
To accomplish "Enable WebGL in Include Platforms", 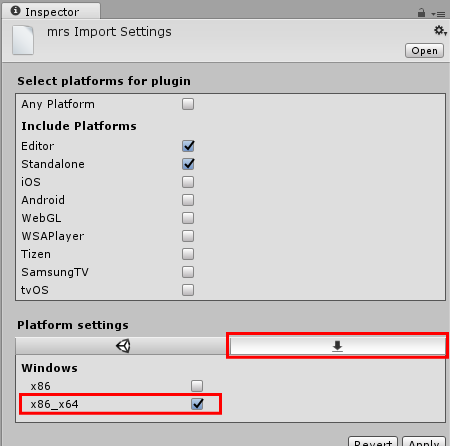I will pos(188,218).
